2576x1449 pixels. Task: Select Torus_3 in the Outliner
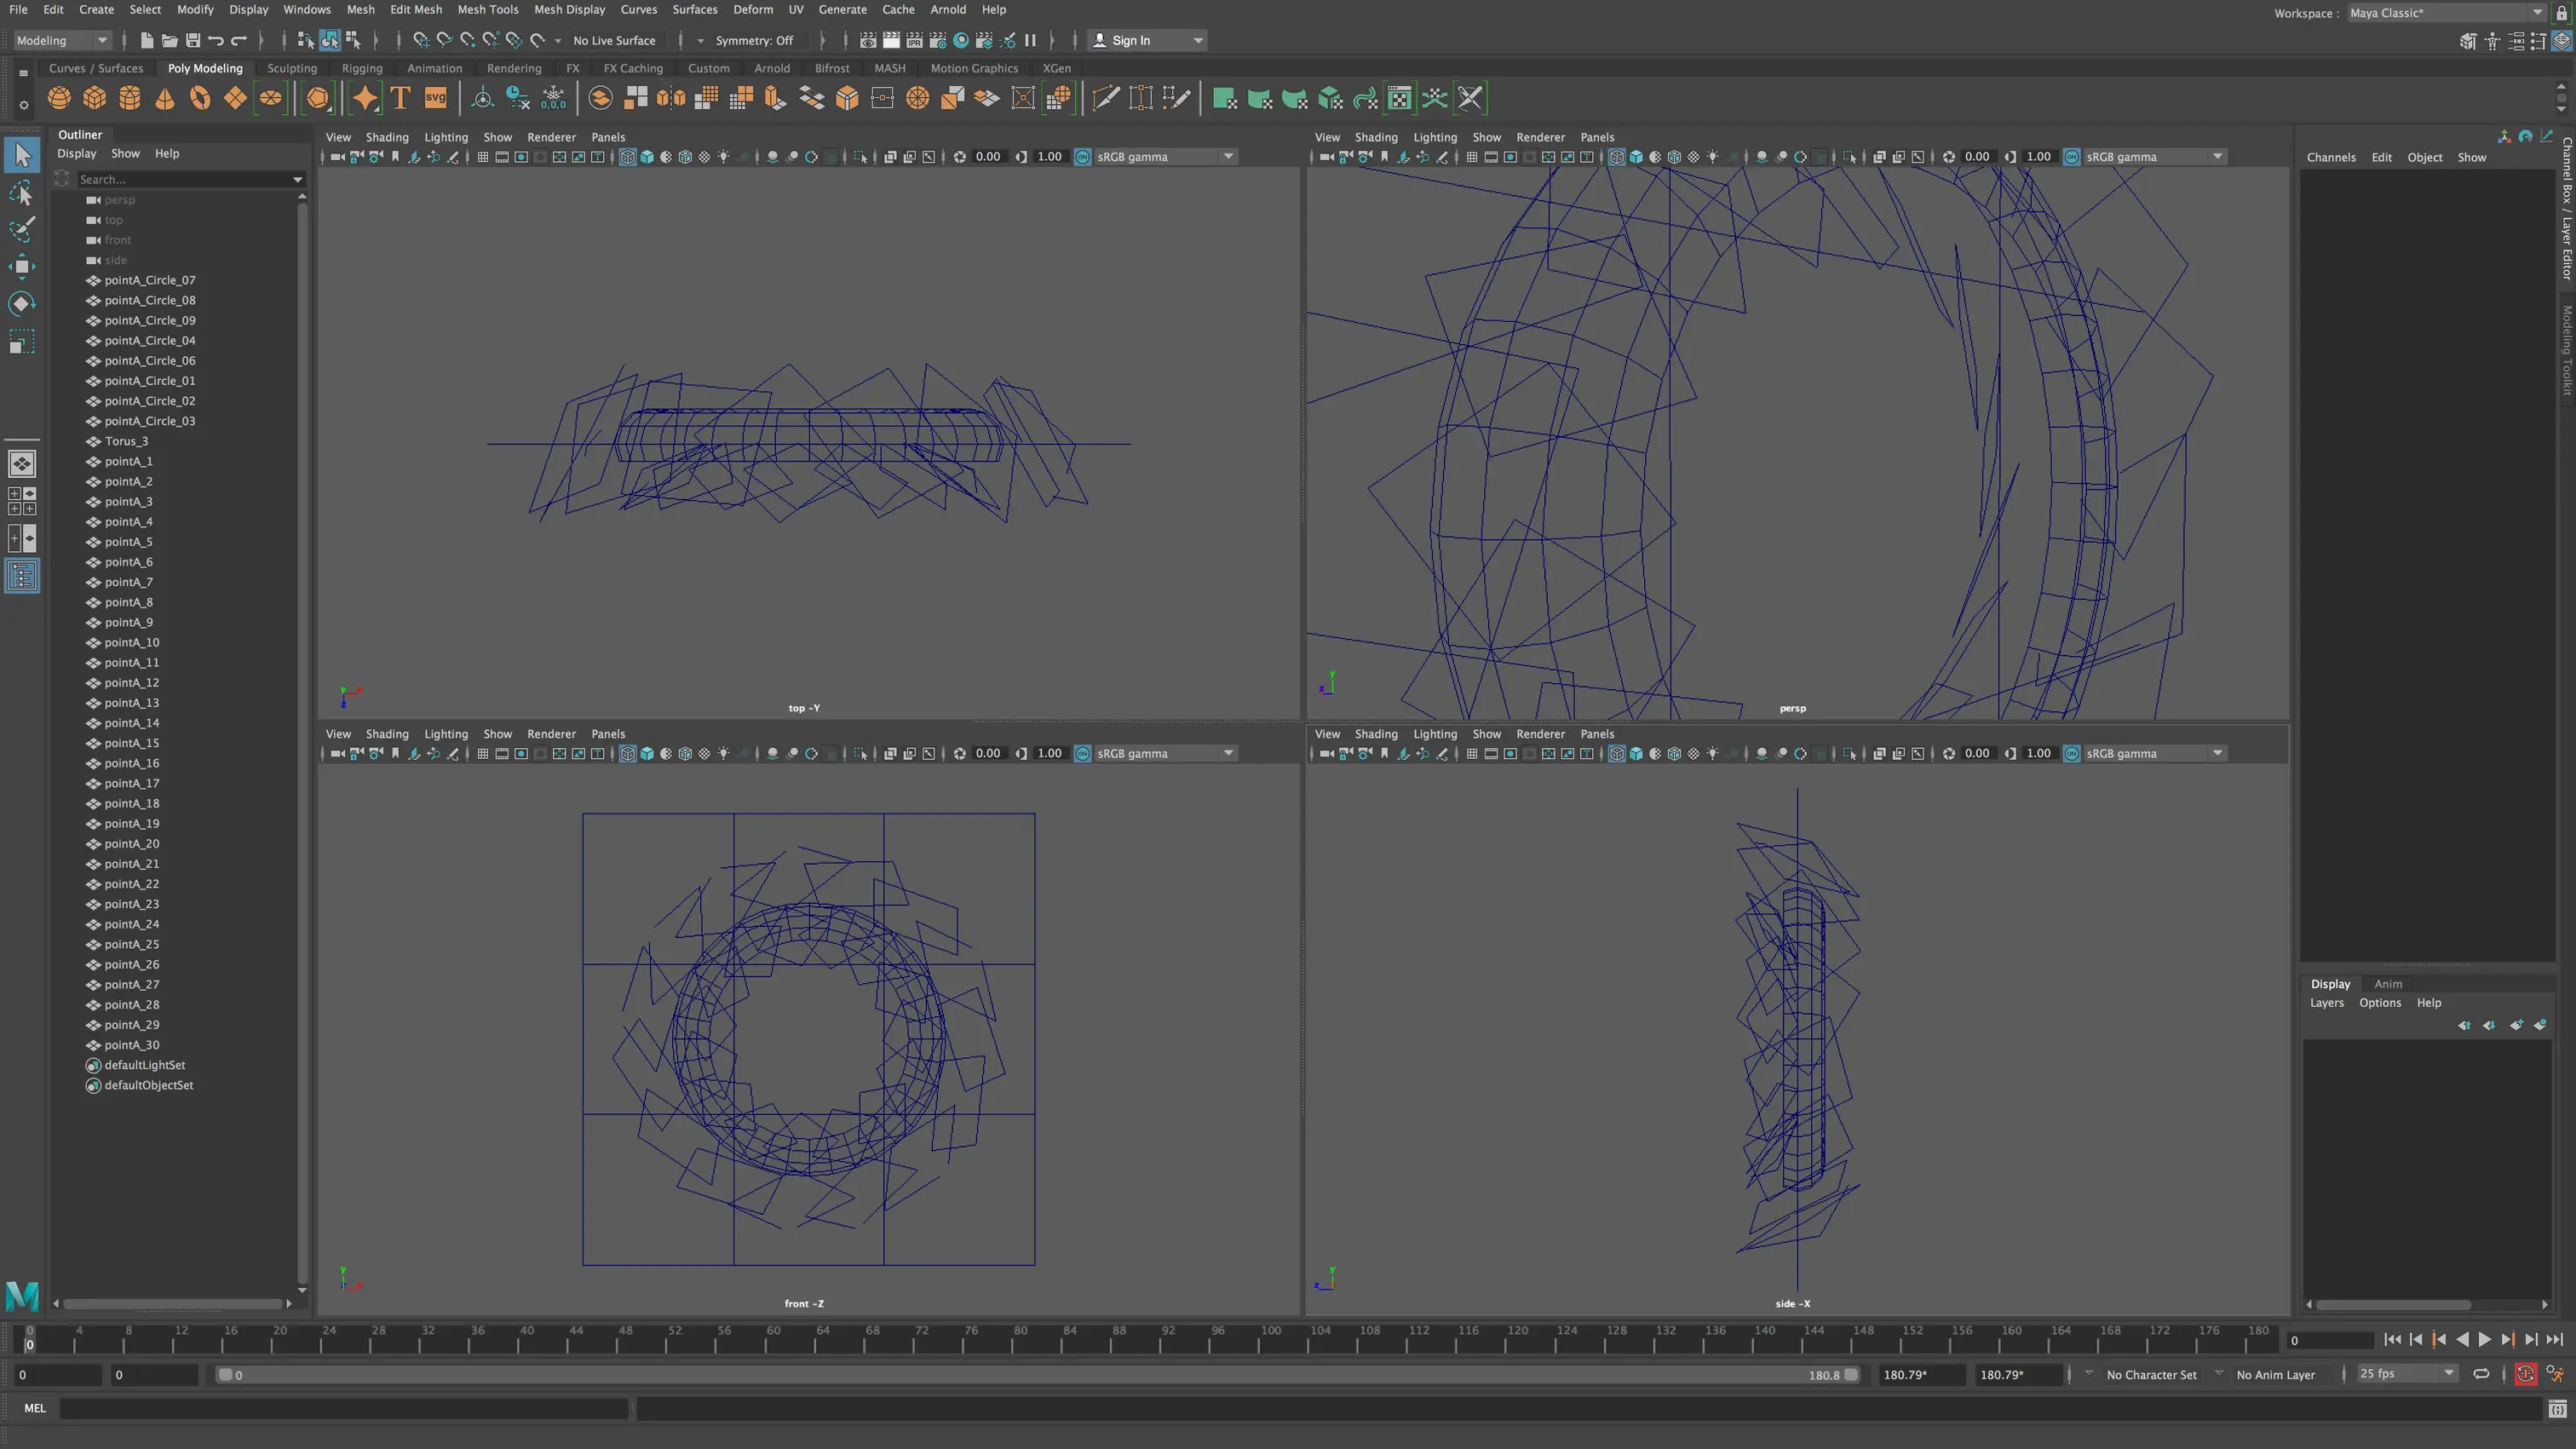point(126,441)
